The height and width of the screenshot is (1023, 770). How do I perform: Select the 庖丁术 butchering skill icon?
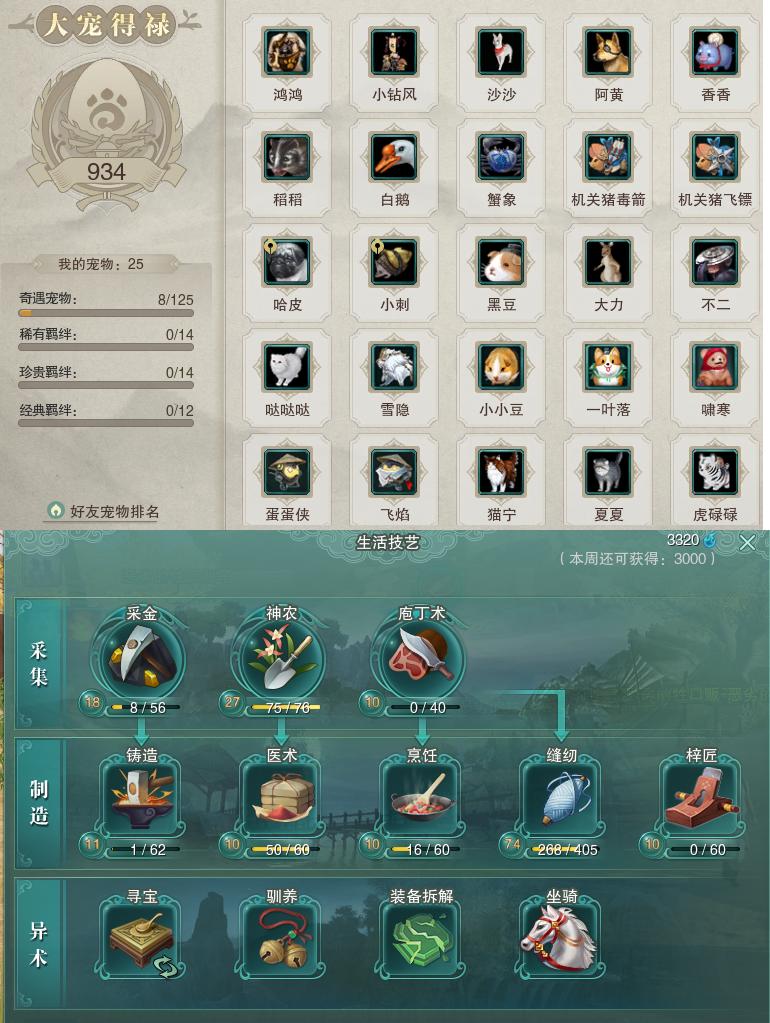(x=422, y=656)
